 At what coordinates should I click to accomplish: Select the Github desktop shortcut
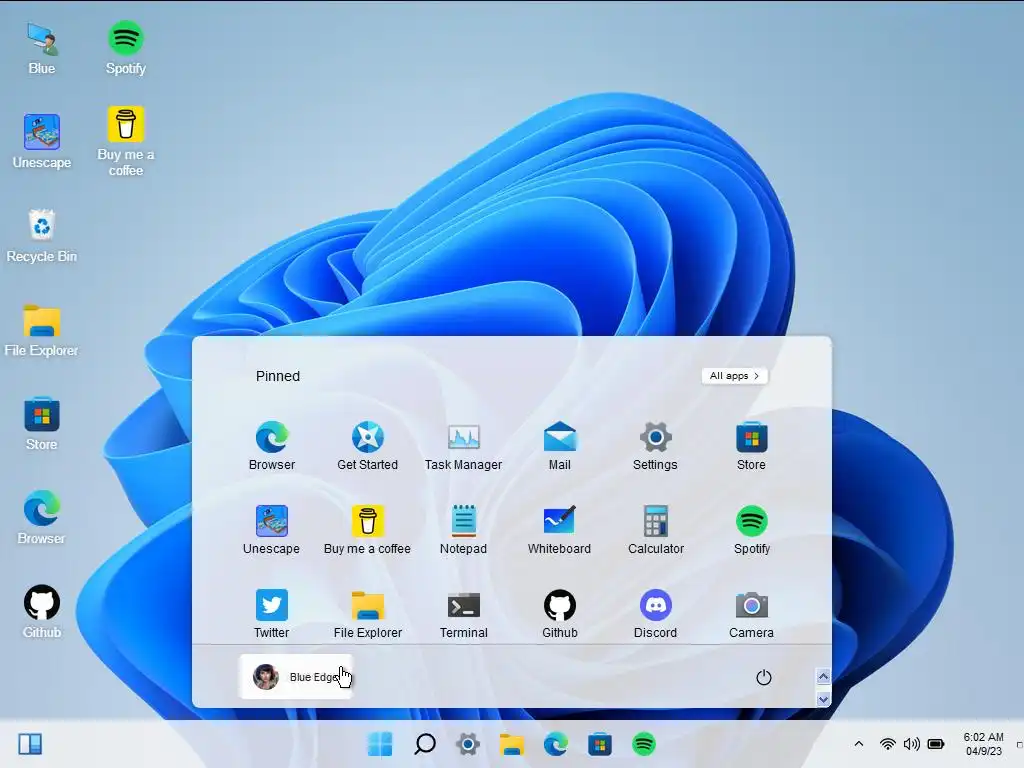[42, 612]
